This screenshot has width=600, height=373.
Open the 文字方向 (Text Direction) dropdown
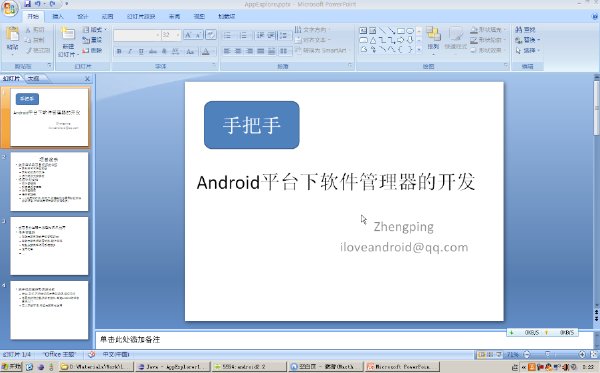(313, 29)
